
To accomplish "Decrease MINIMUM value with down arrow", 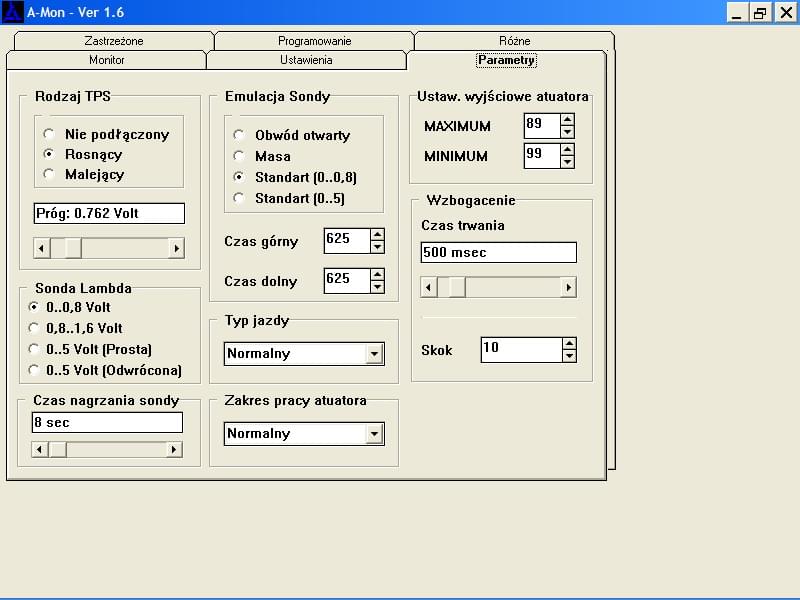I will coord(567,162).
